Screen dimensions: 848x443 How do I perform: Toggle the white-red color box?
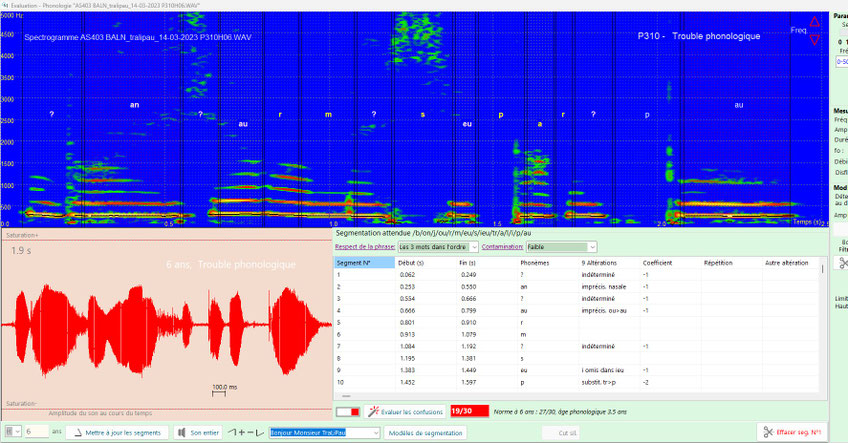[x=348, y=411]
